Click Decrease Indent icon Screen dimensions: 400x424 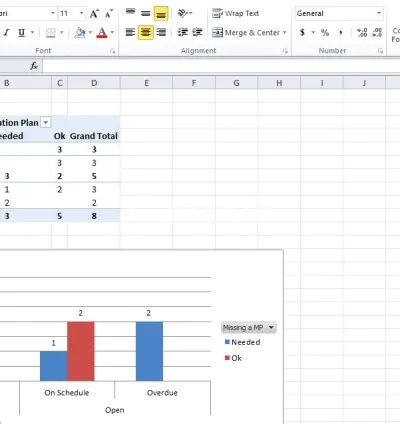pos(182,32)
